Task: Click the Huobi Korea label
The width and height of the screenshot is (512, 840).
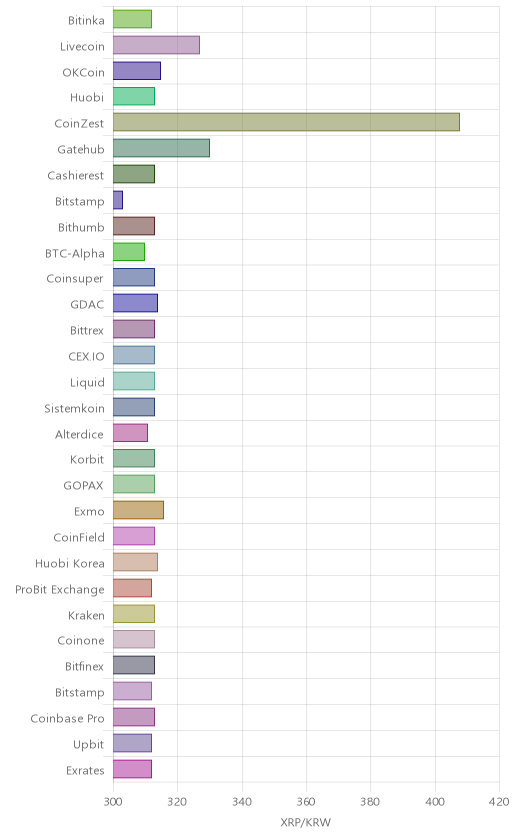Action: pos(70,563)
